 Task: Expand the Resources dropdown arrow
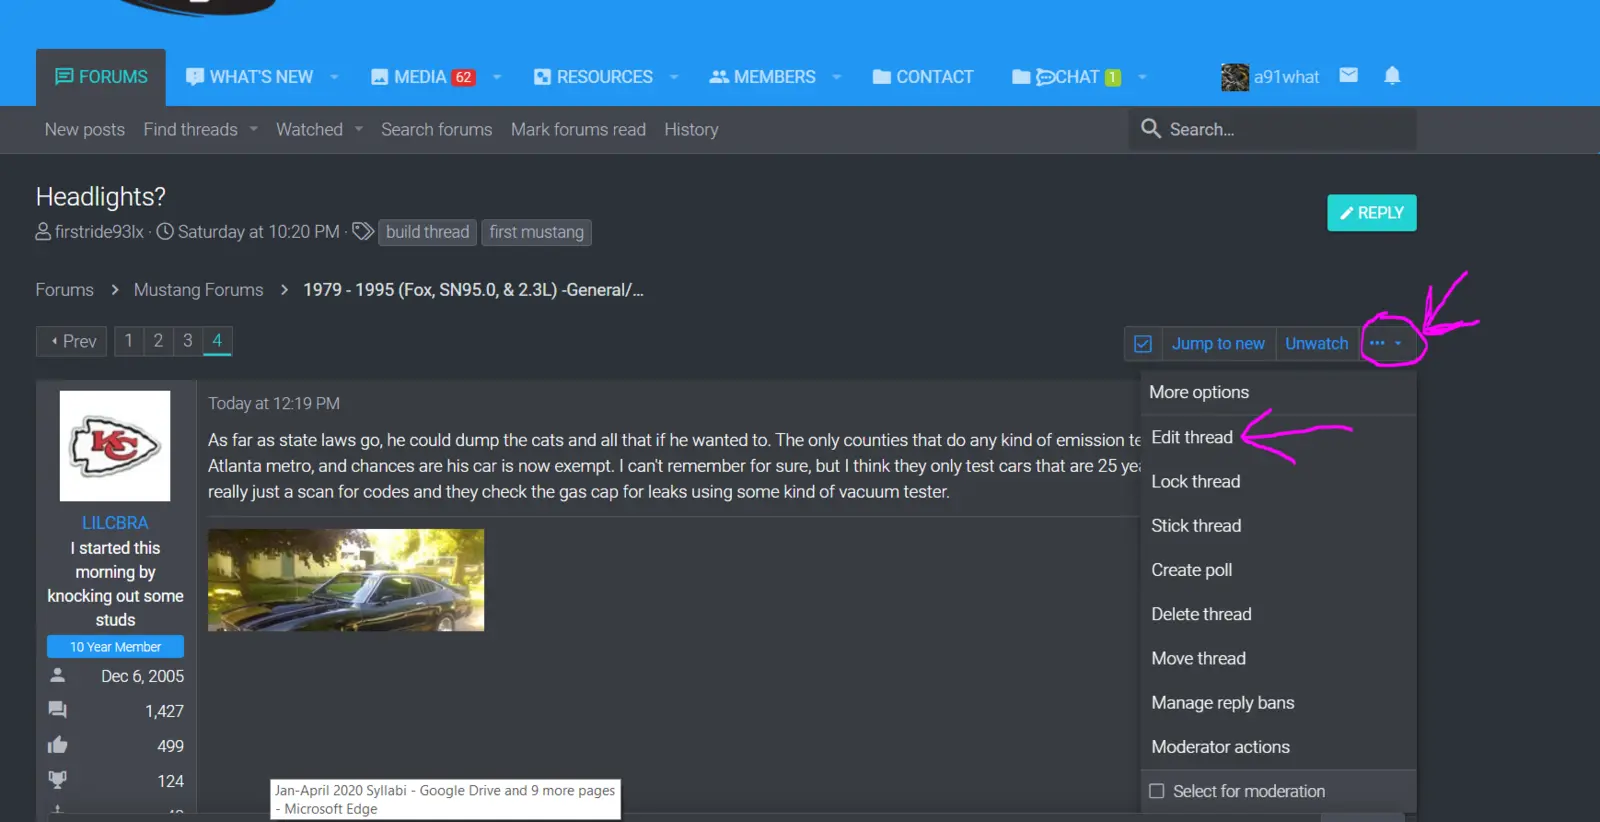(674, 77)
